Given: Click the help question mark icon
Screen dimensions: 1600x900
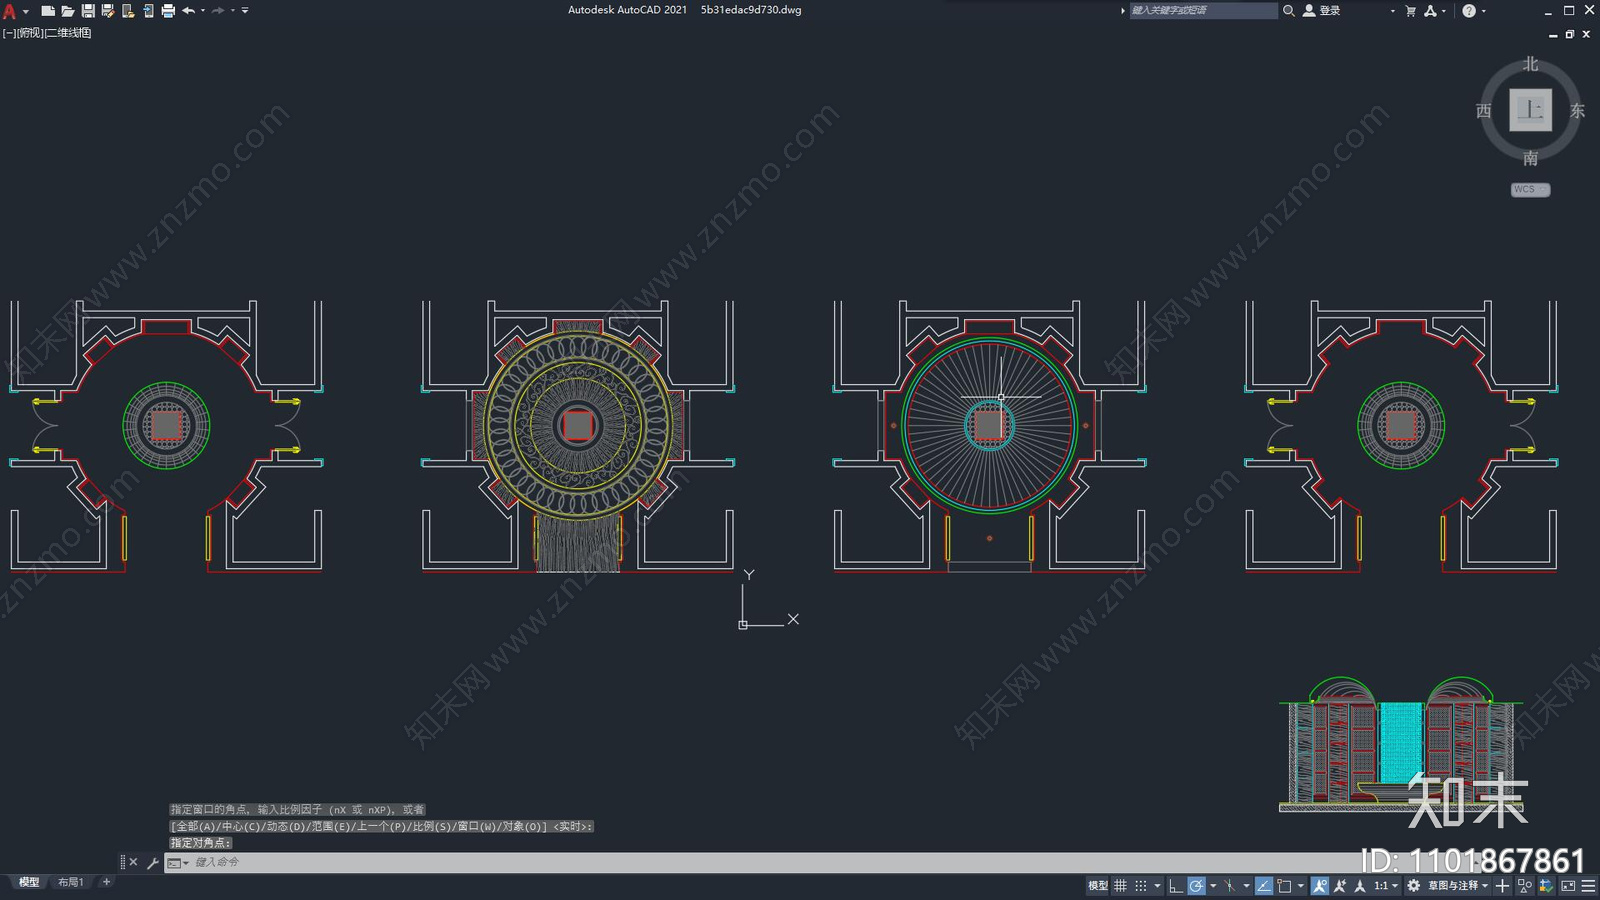Looking at the screenshot, I should 1468,11.
